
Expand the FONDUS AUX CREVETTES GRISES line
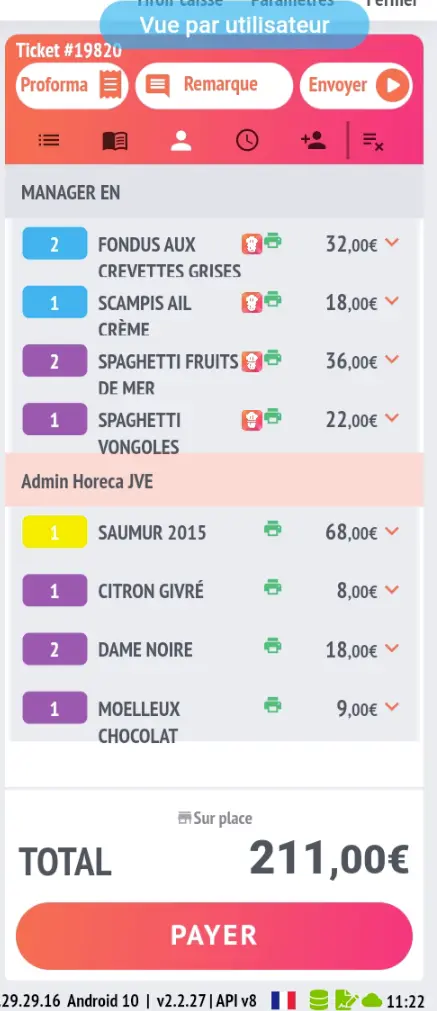point(392,242)
